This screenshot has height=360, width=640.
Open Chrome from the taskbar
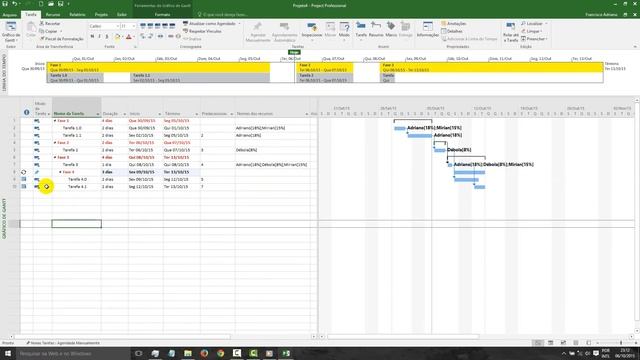(x=221, y=353)
